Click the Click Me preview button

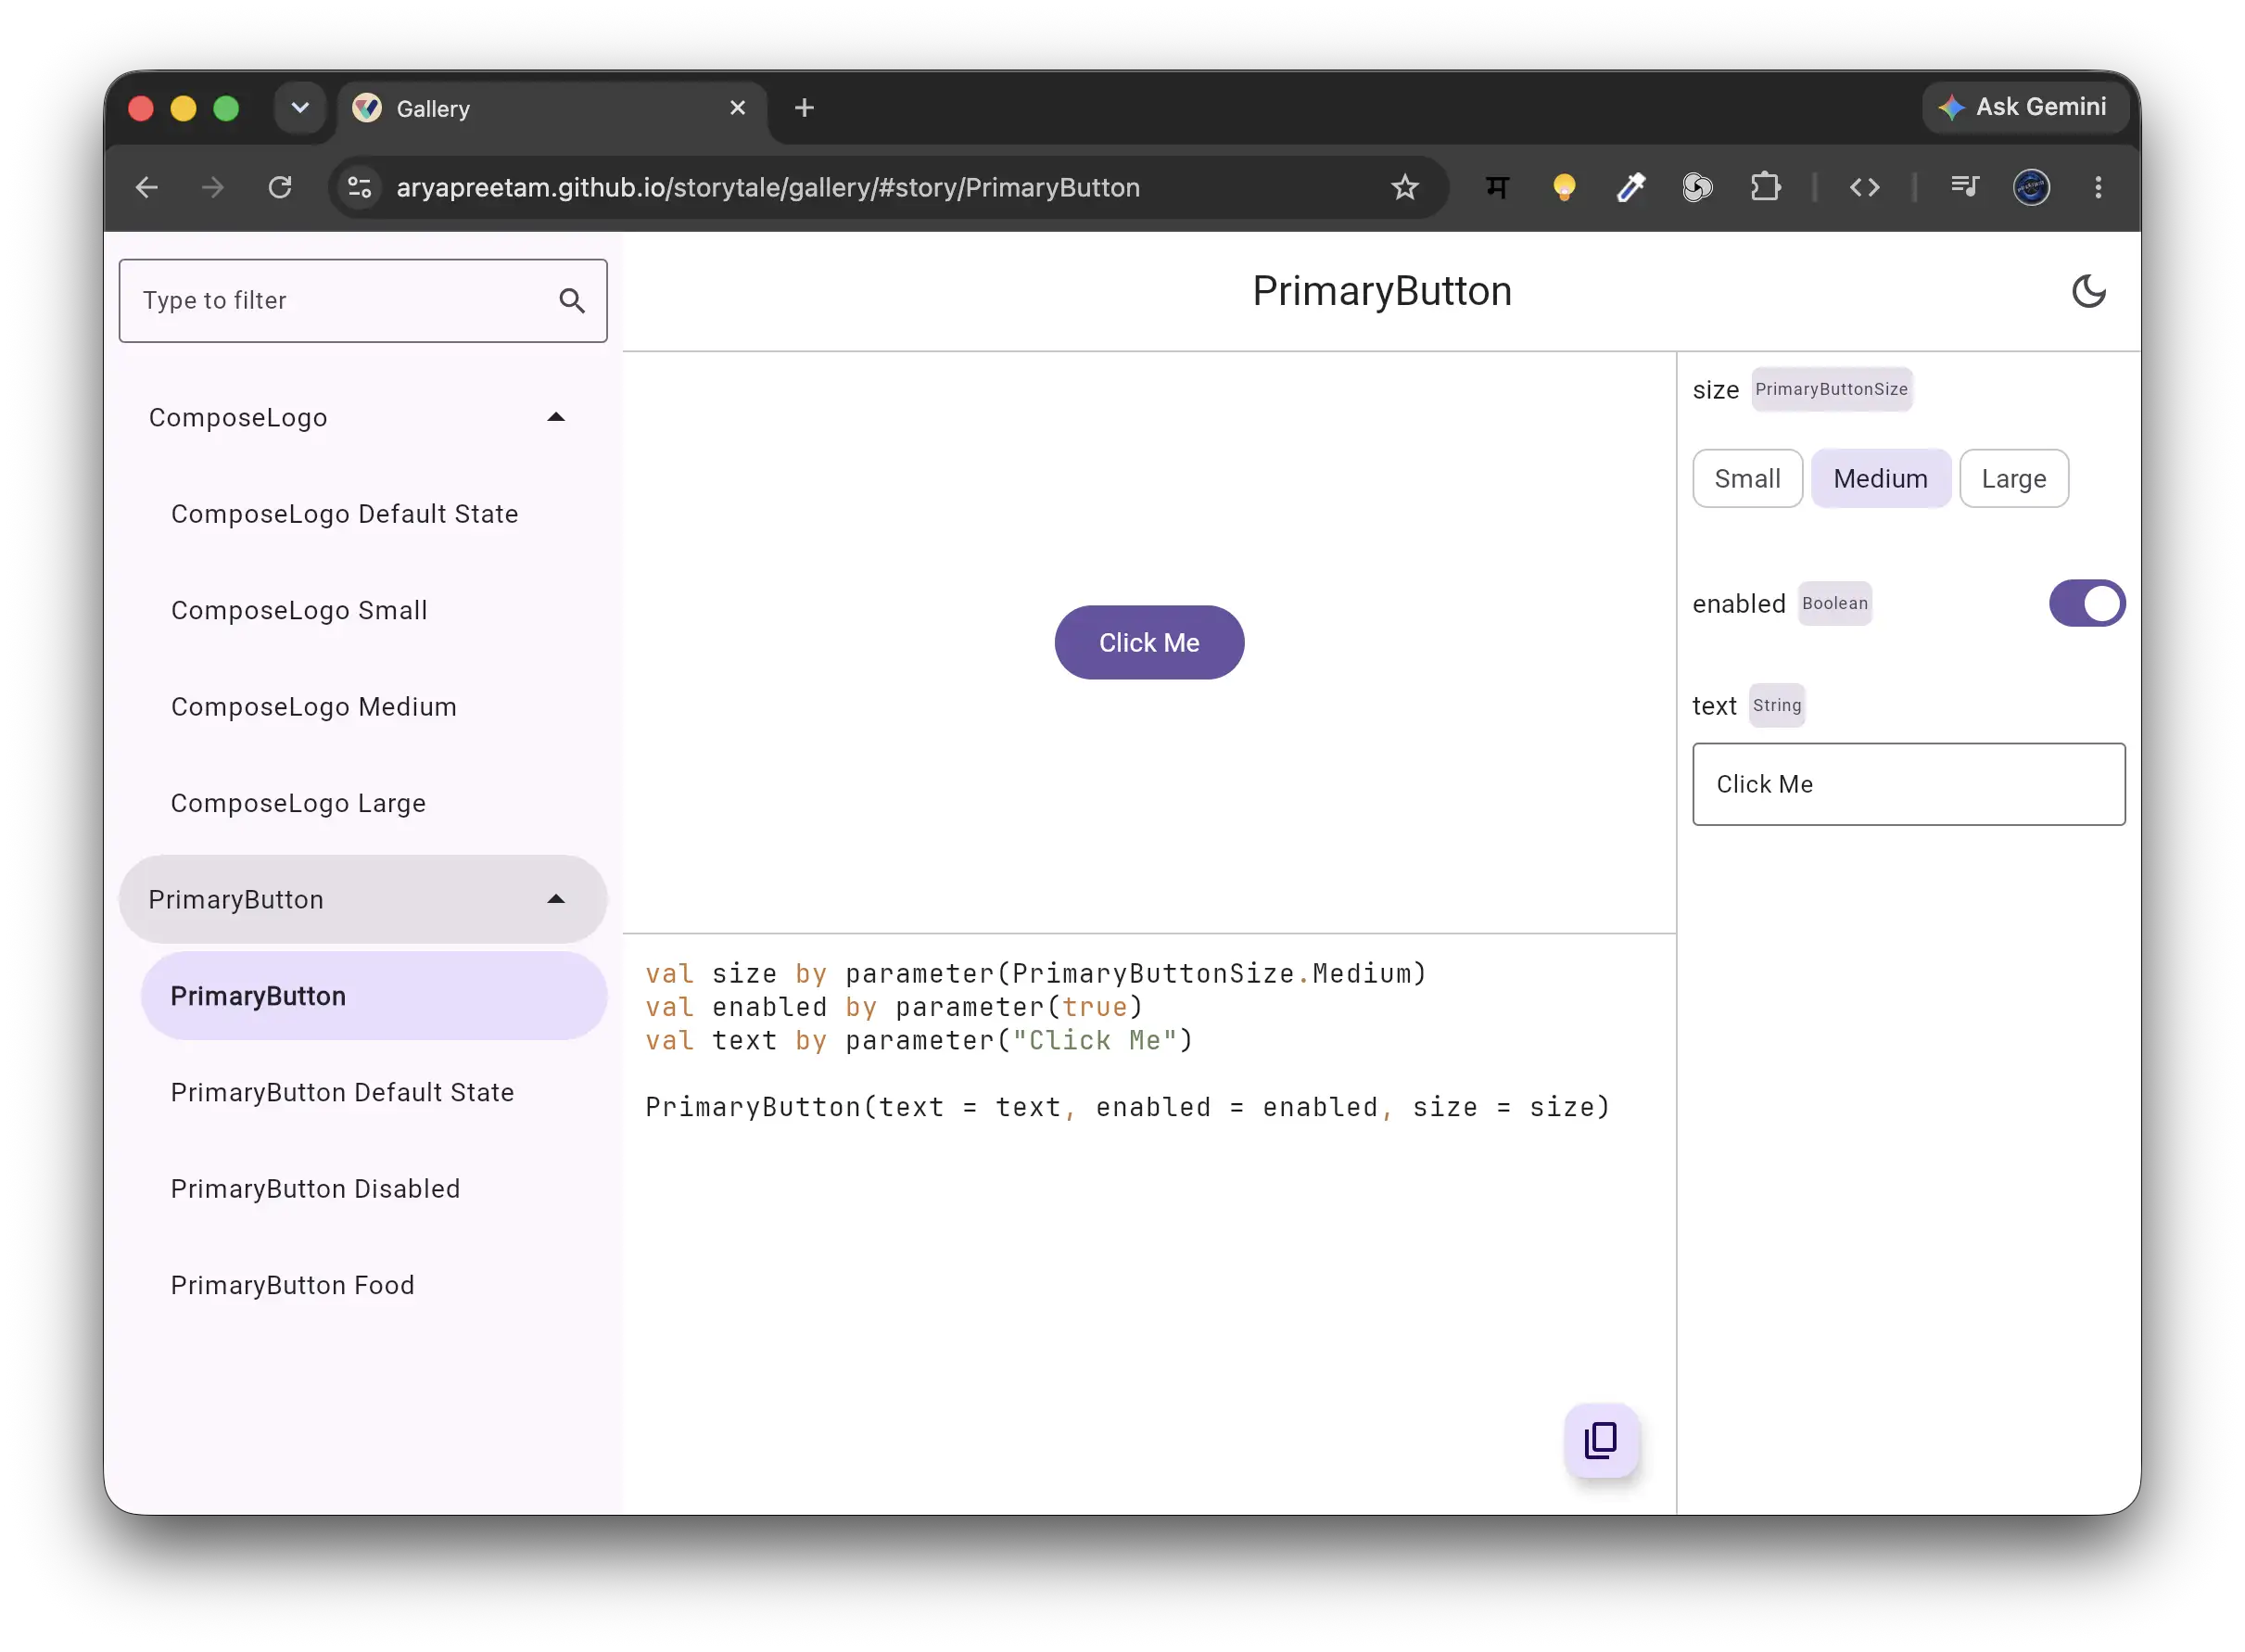(1149, 642)
